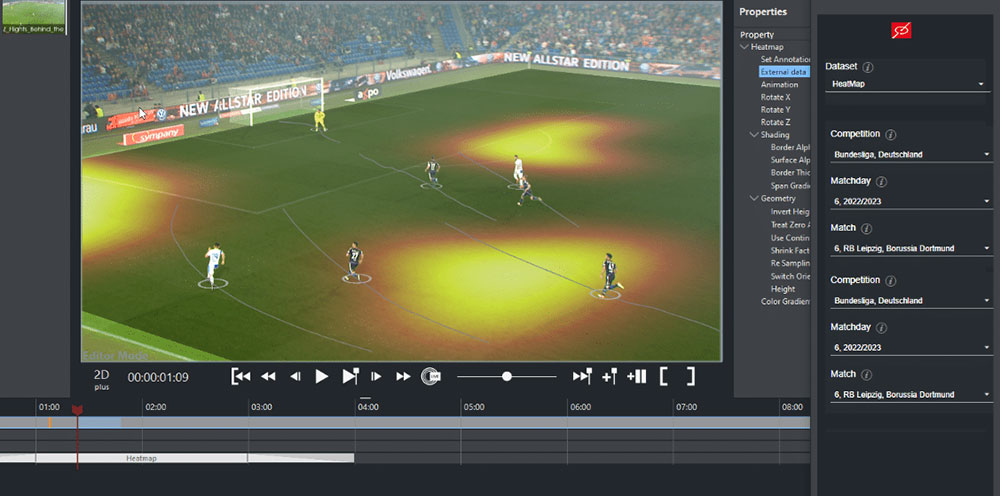Select the Rotate Z property
This screenshot has height=496, width=1000.
[776, 122]
